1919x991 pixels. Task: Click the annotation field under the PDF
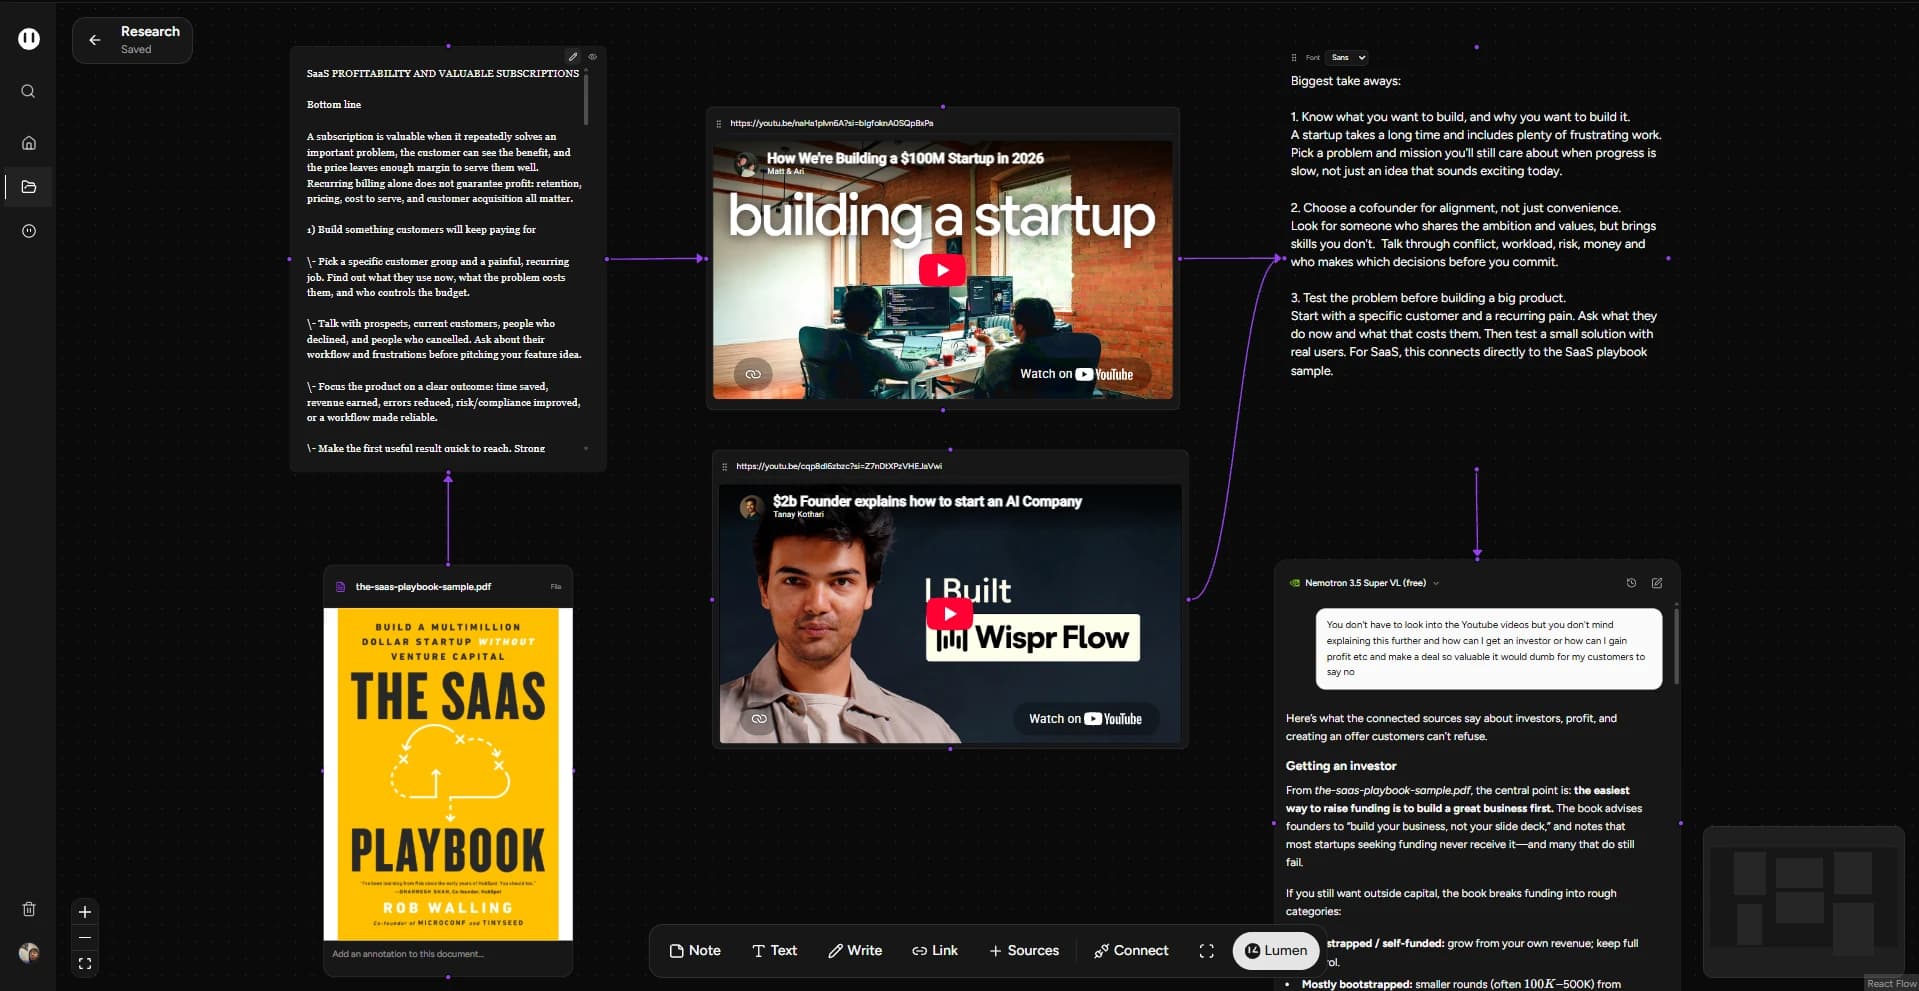point(448,954)
